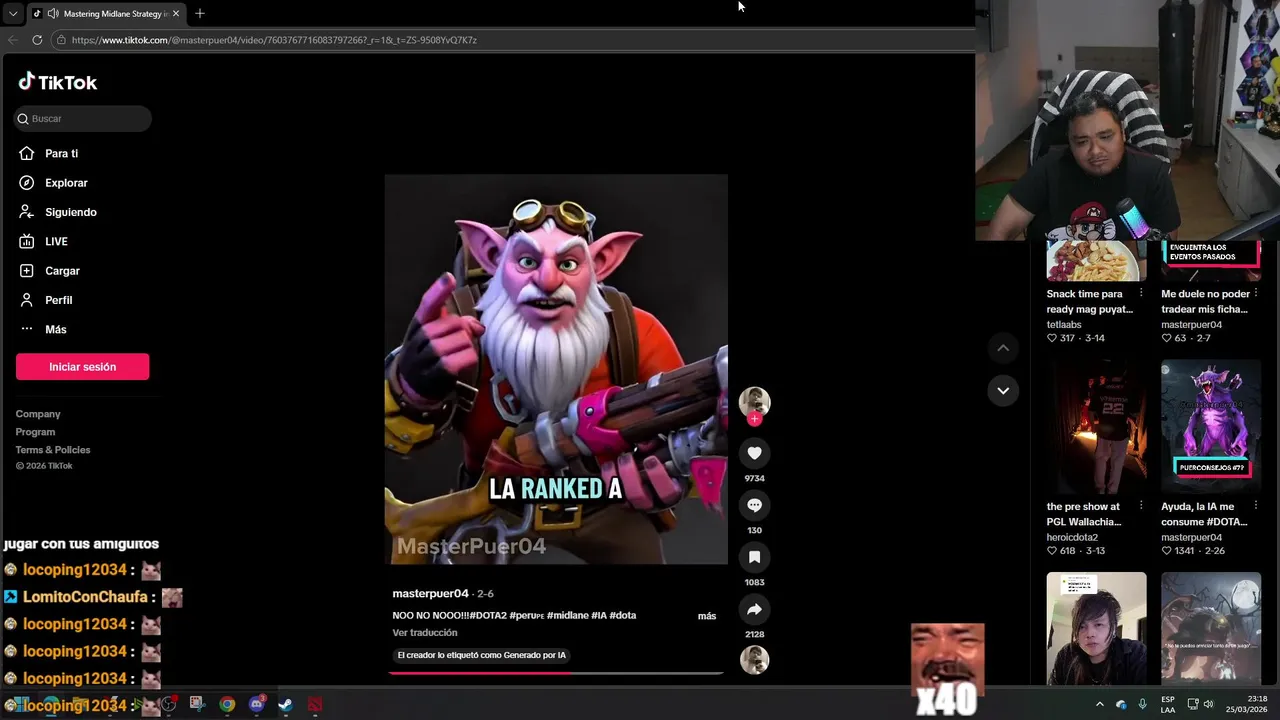Viewport: 1280px width, 720px height.
Task: Open the tab list dropdown arrow
Action: click(13, 13)
